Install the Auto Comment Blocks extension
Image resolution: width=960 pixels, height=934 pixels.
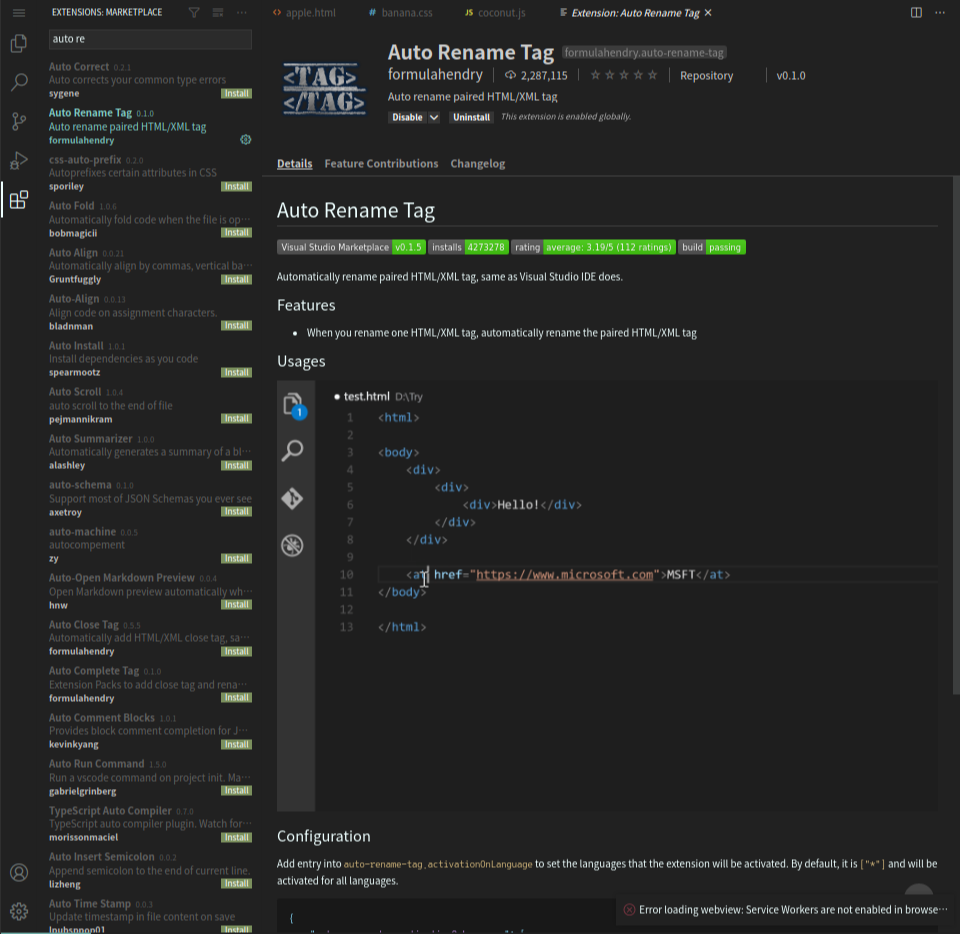[x=236, y=745]
